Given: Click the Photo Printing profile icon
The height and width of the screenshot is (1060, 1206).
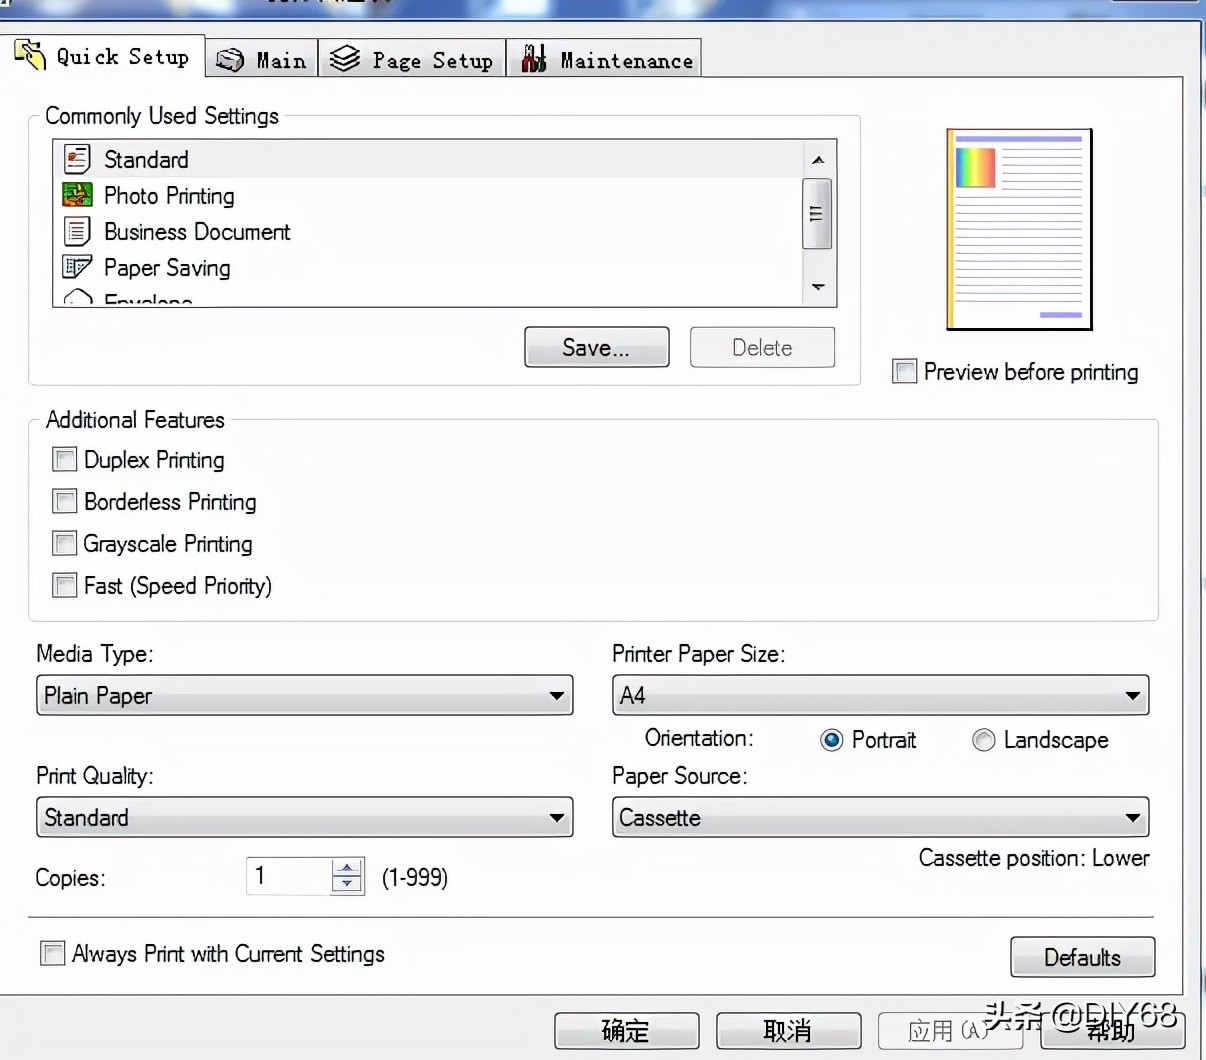Looking at the screenshot, I should (77, 195).
